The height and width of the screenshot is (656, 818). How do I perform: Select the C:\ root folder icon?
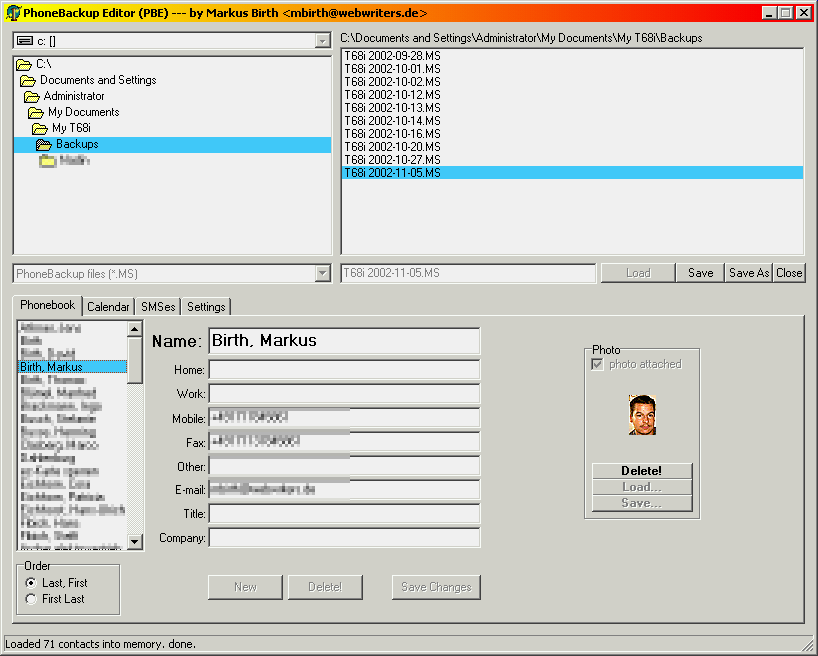point(24,64)
